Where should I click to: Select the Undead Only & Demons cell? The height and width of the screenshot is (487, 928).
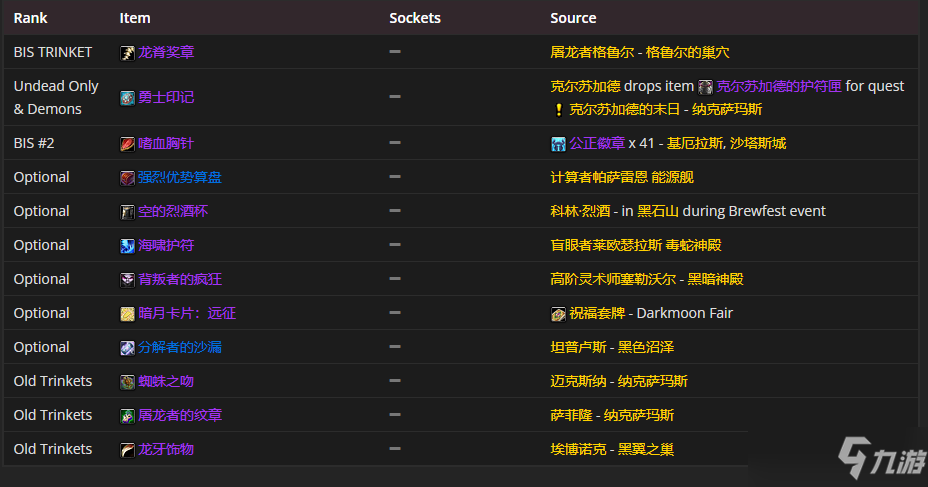(x=56, y=98)
